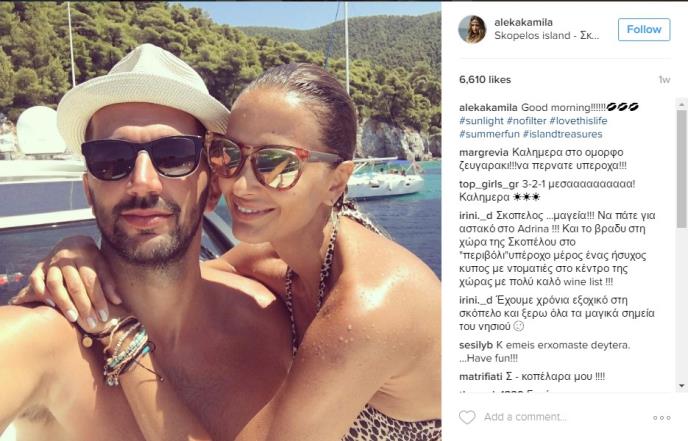Follow the alekakamila account
Viewport: 688px width, 441px height.
click(644, 29)
